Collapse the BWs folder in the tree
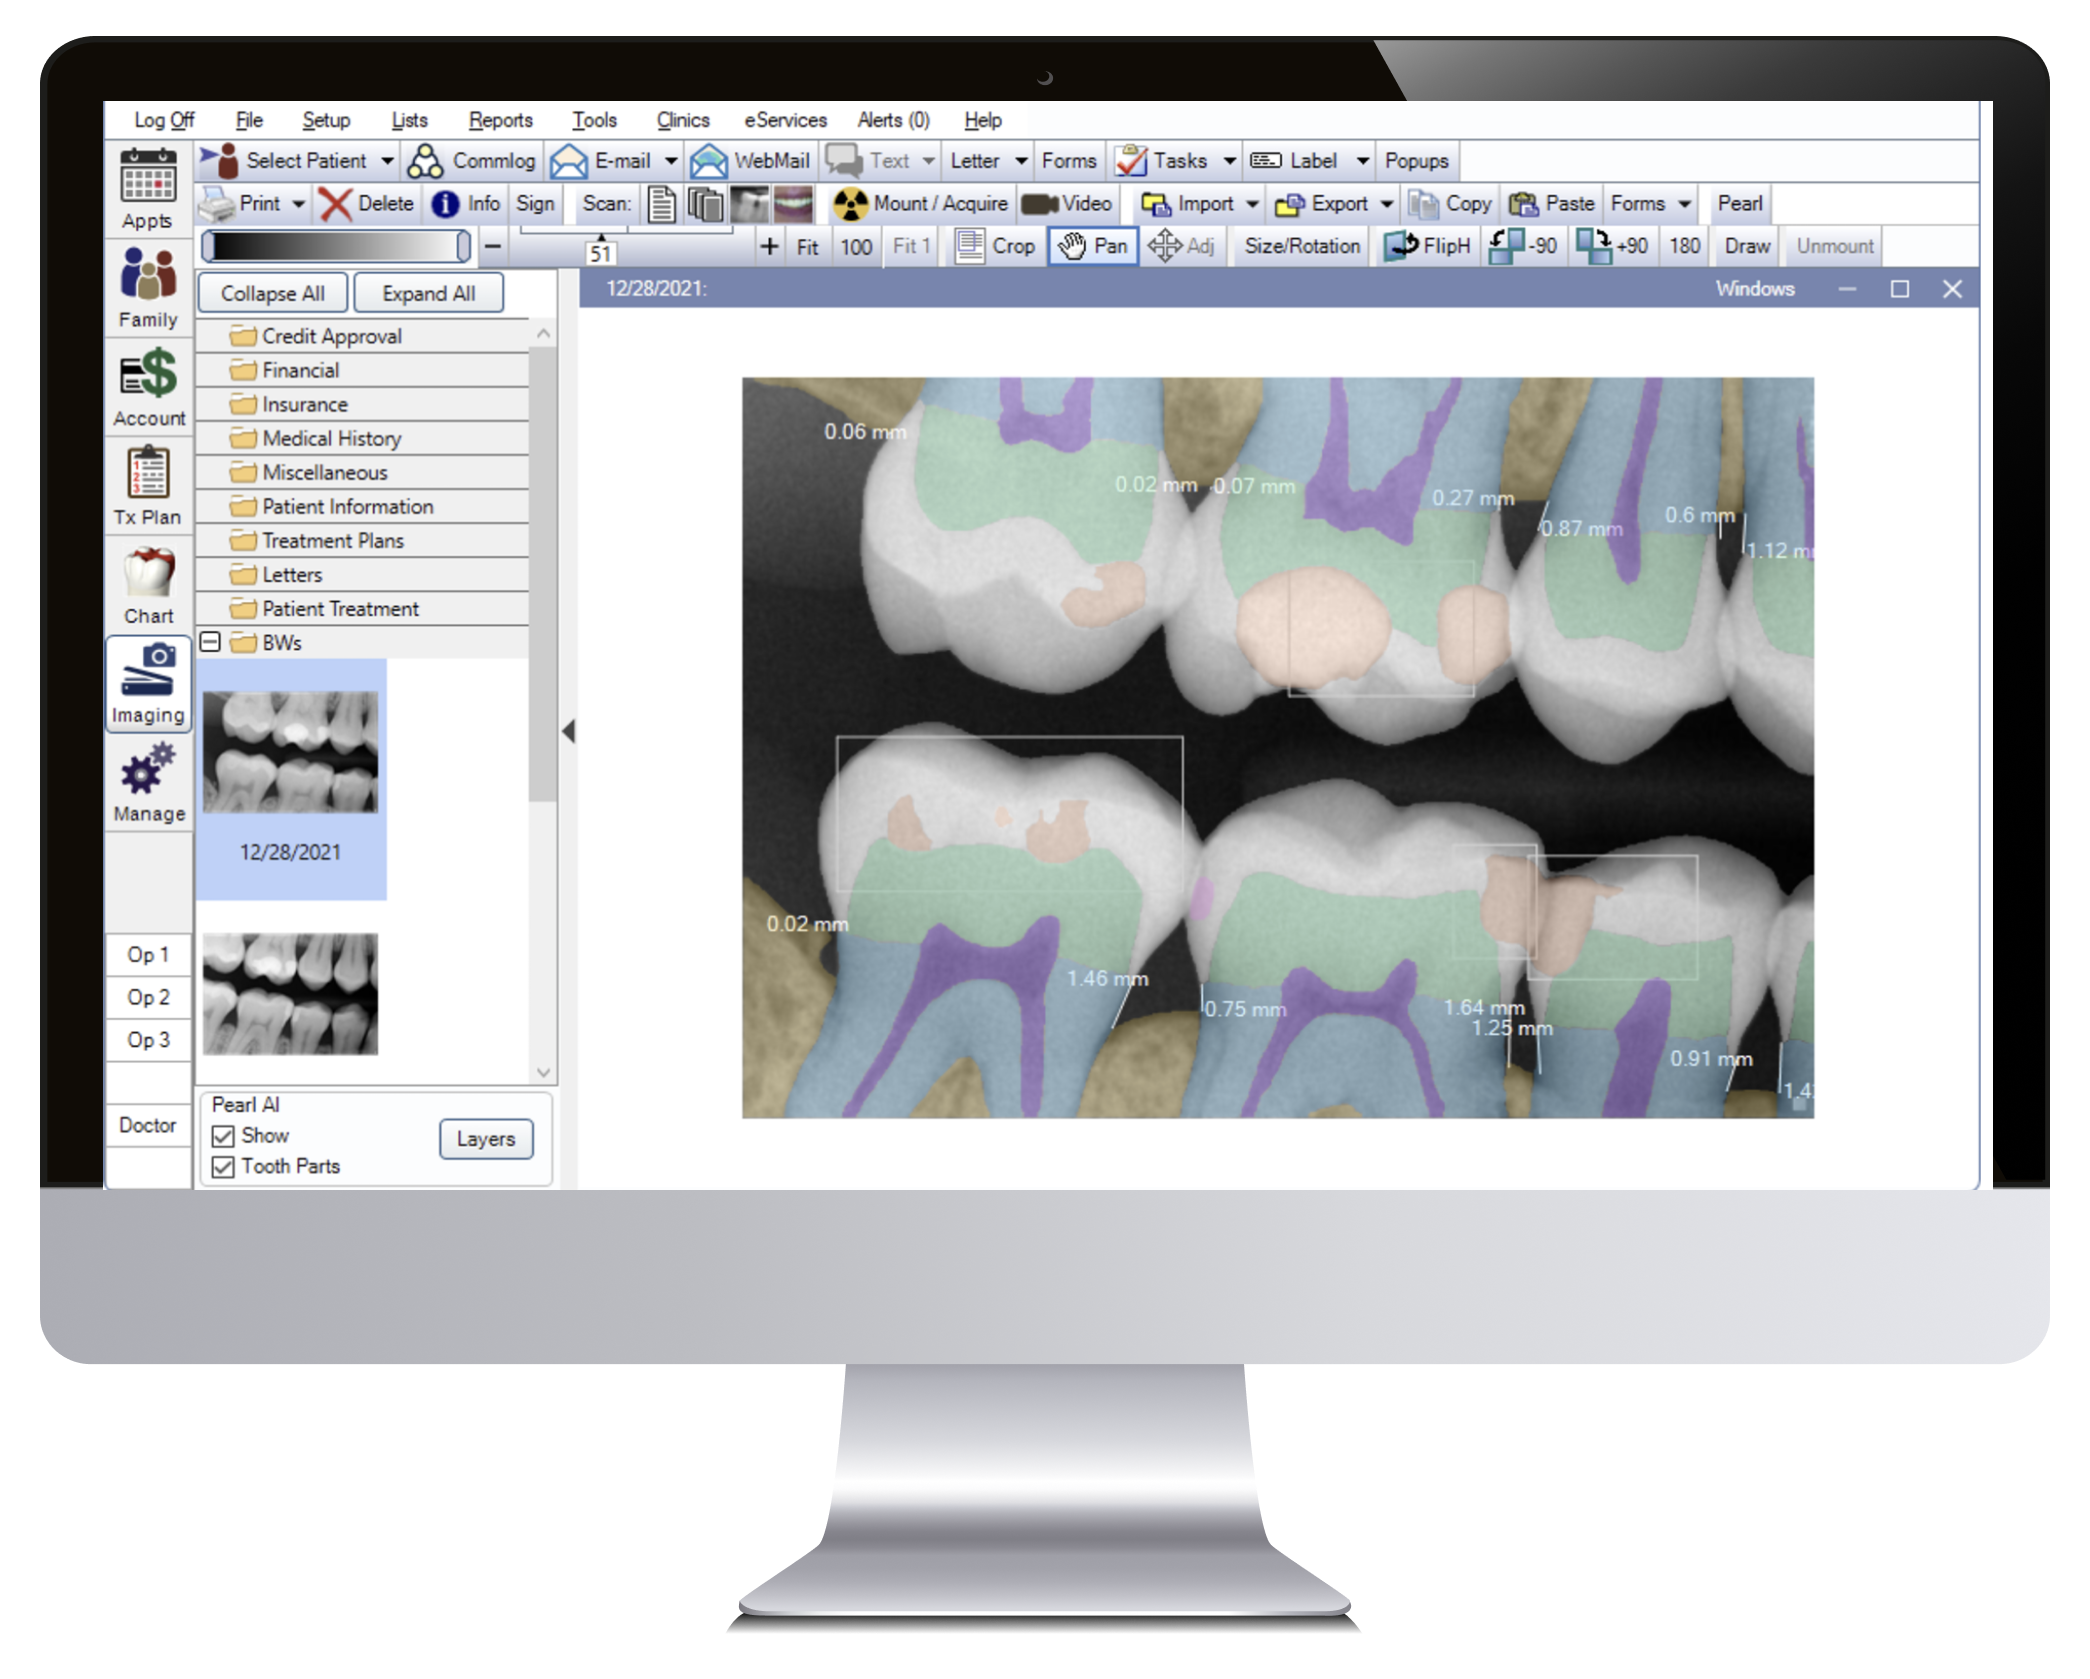 [x=210, y=643]
